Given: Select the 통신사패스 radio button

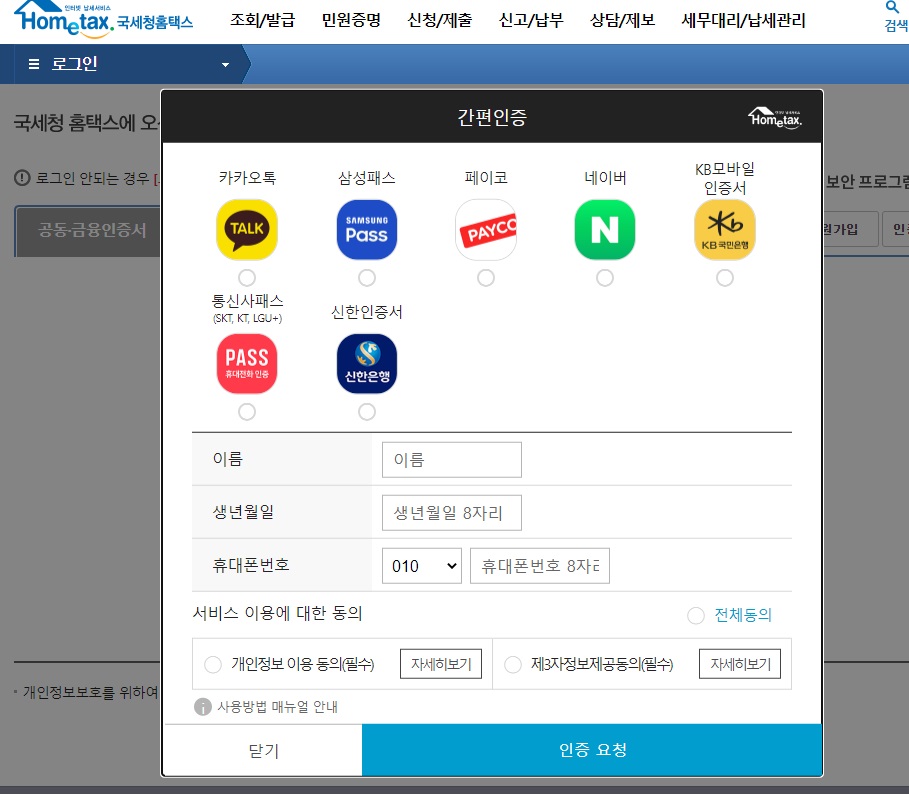Looking at the screenshot, I should point(247,411).
